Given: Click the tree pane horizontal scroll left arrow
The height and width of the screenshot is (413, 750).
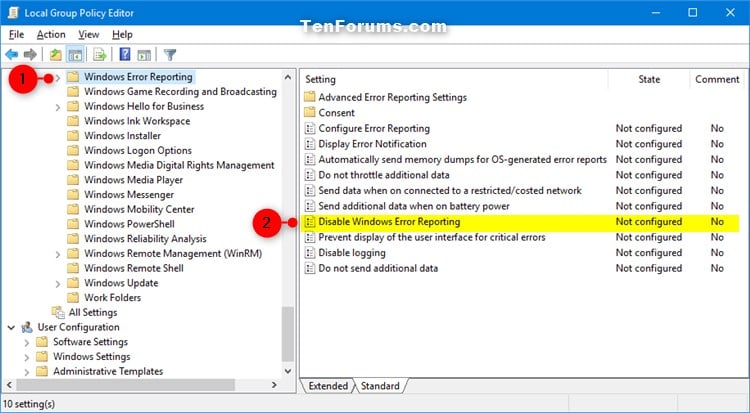Looking at the screenshot, I should pyautogui.click(x=10, y=385).
